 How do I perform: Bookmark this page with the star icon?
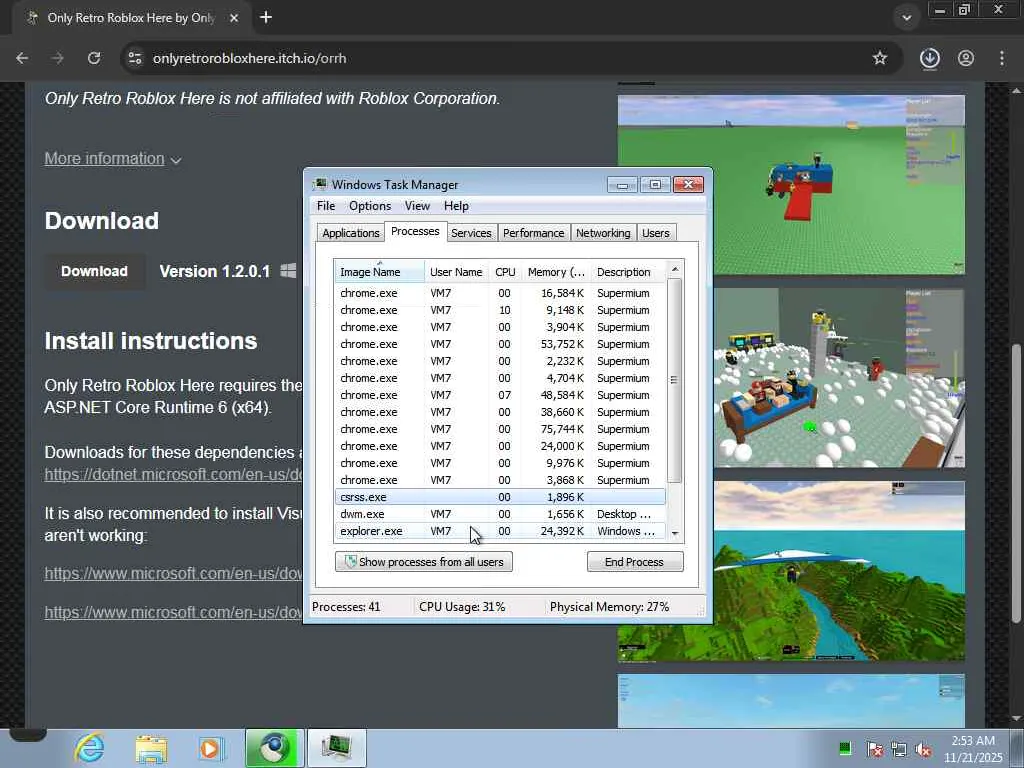coord(880,58)
